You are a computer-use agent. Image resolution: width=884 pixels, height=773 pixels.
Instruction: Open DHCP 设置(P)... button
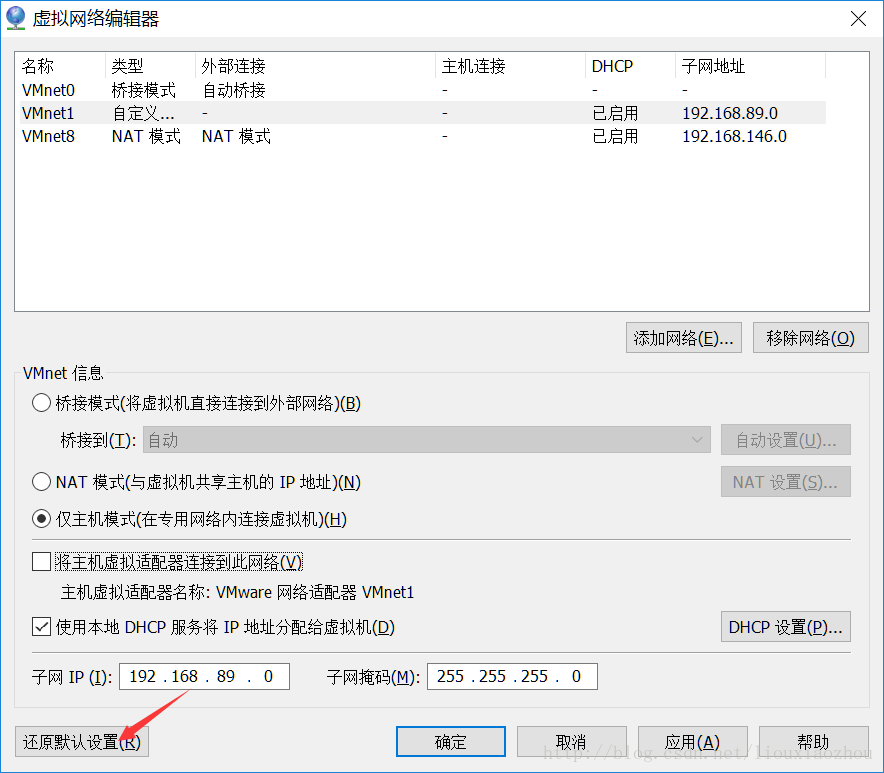coord(785,627)
